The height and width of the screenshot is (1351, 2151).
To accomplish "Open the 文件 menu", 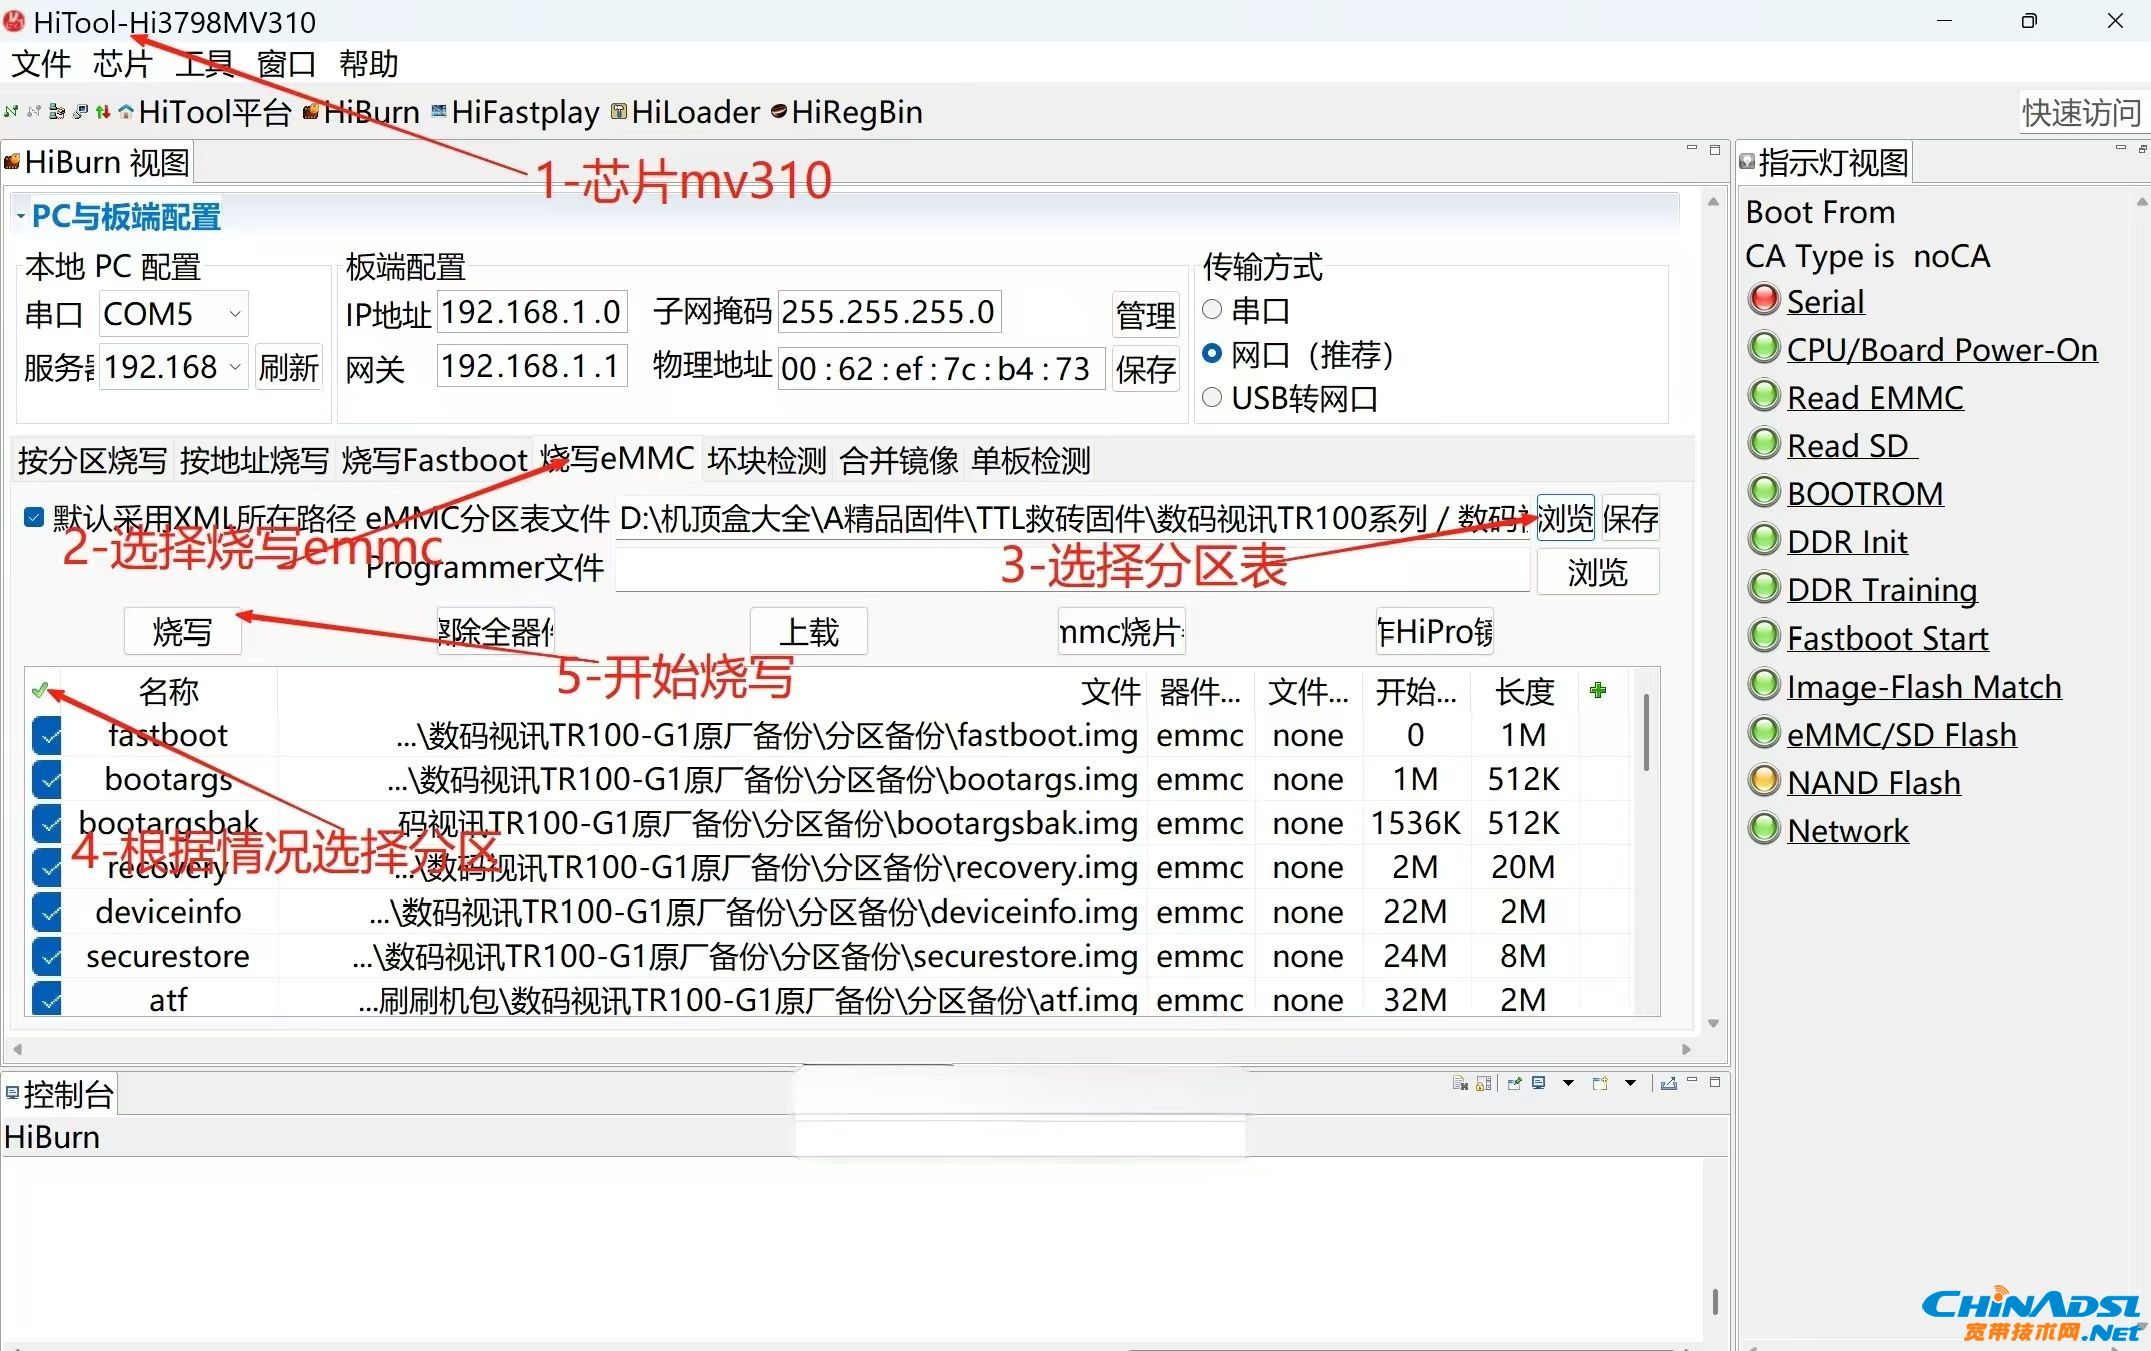I will pyautogui.click(x=41, y=64).
